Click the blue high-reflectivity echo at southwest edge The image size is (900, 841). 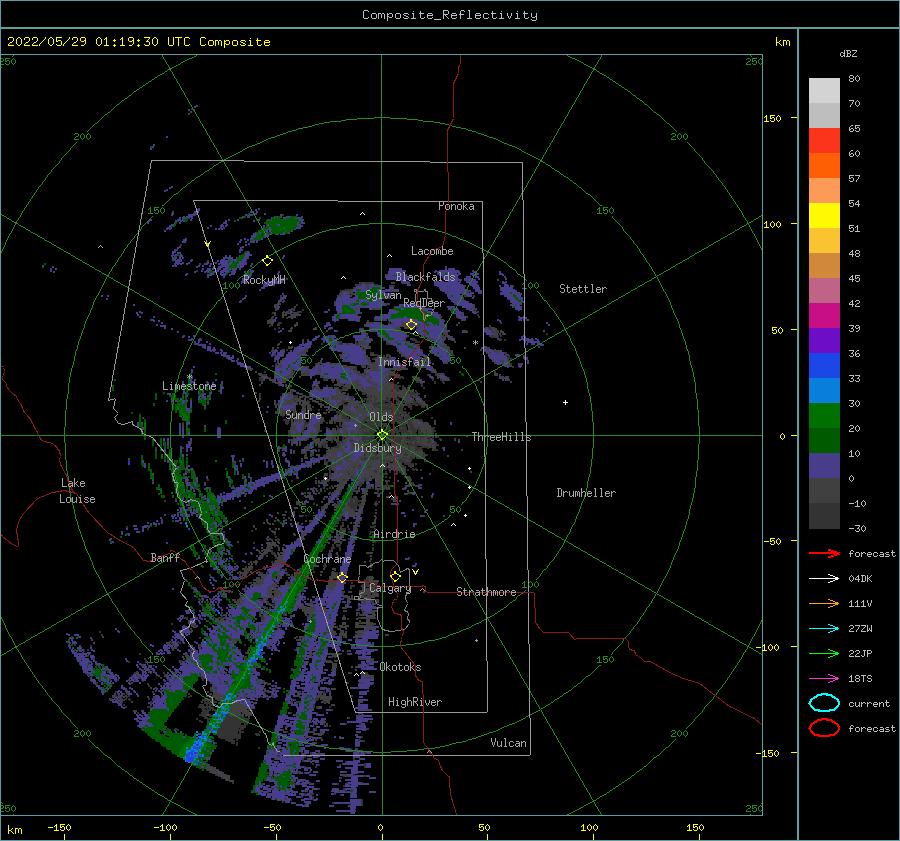click(195, 749)
